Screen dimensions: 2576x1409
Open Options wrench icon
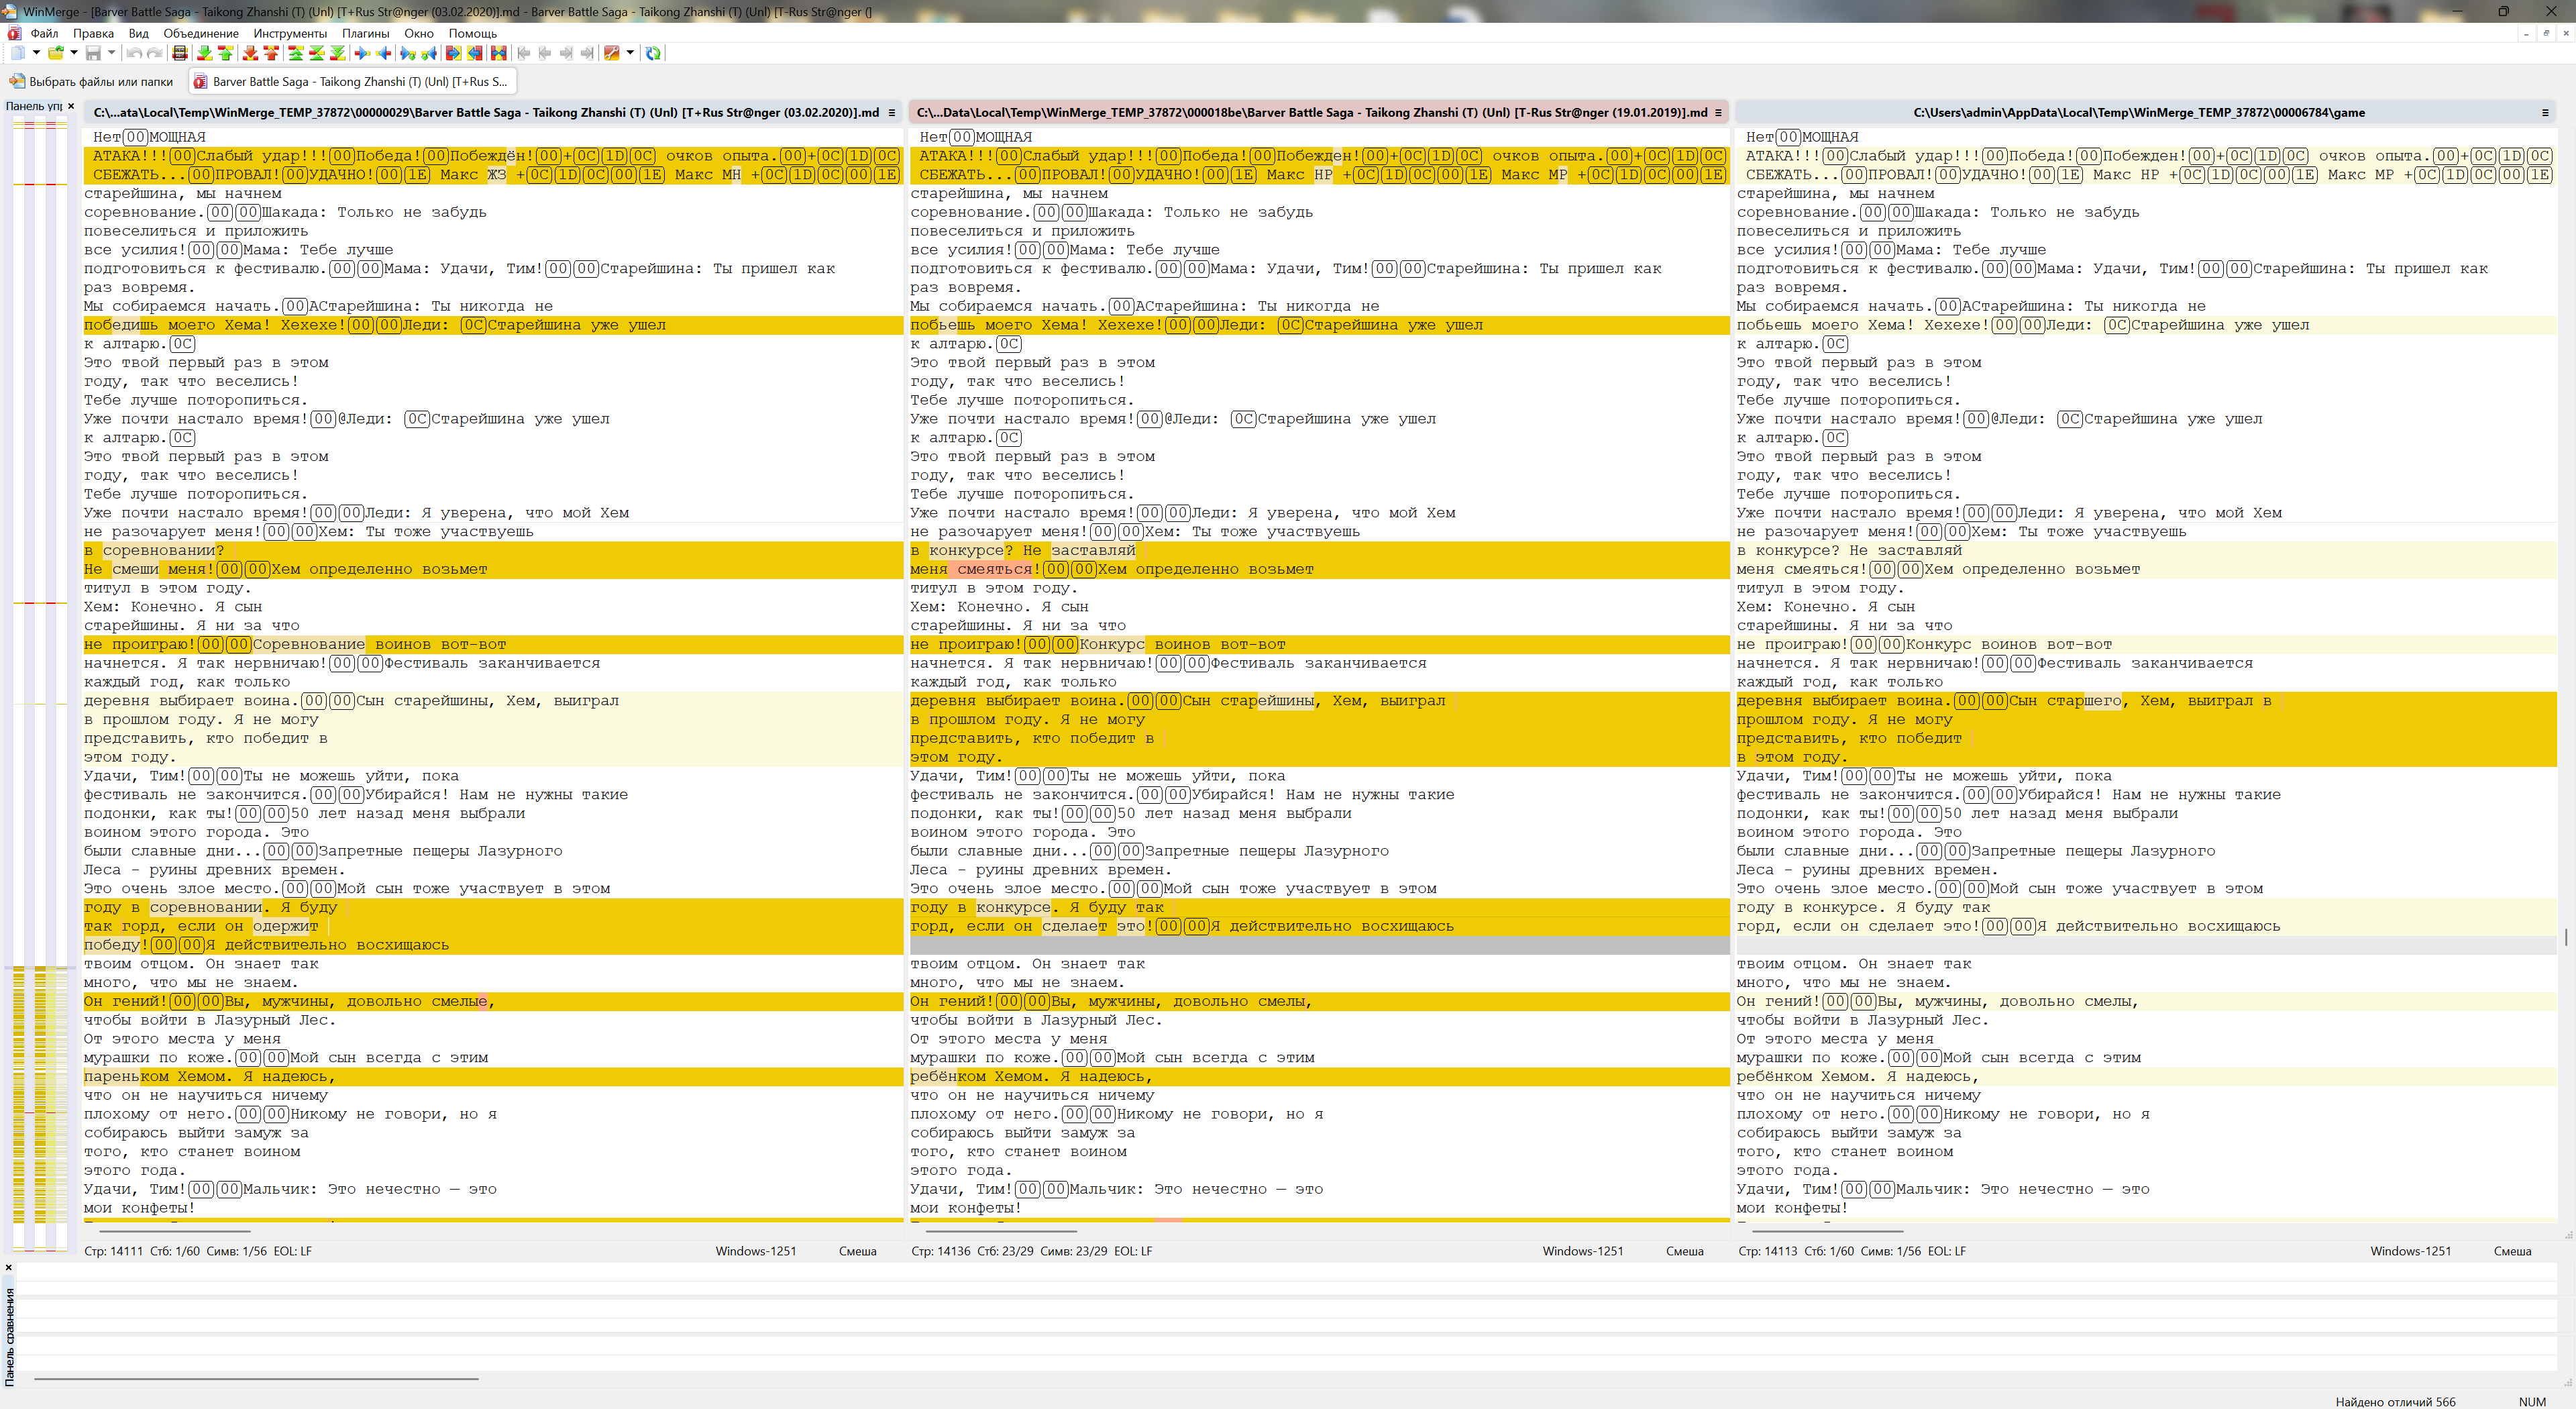click(x=612, y=53)
